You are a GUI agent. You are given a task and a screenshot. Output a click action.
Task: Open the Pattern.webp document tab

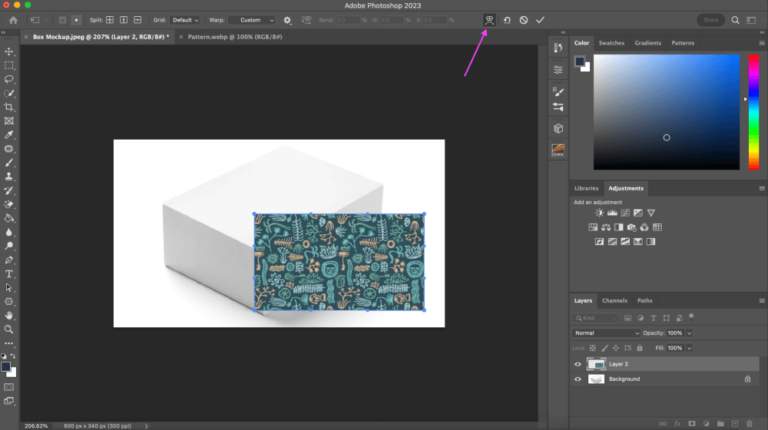pyautogui.click(x=235, y=37)
